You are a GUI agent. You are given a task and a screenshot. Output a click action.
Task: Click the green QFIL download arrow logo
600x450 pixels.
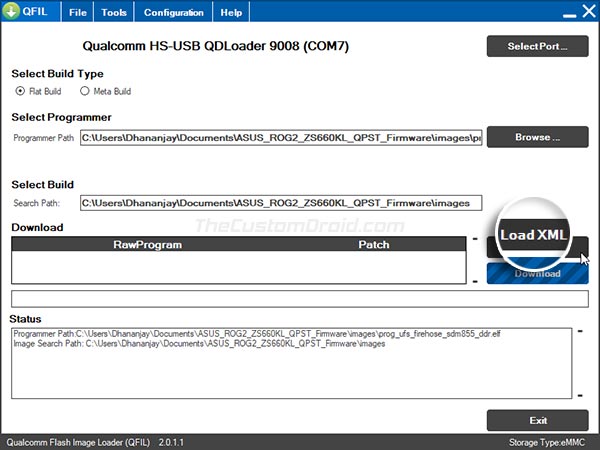[11, 11]
